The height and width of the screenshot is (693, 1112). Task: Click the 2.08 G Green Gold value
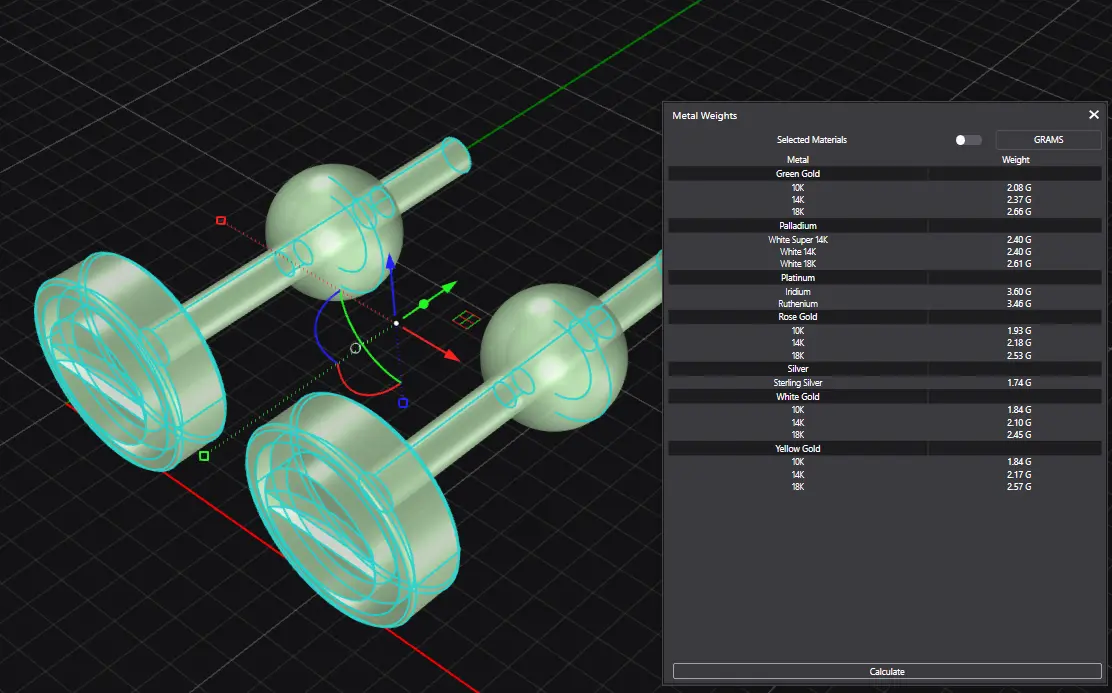(x=1018, y=188)
